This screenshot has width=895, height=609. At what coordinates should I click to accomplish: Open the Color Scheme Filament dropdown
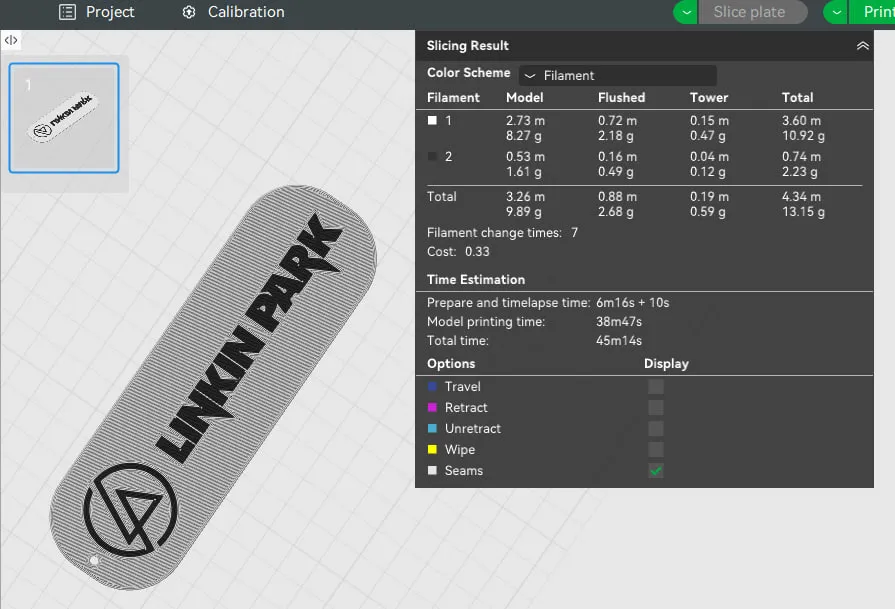618,75
